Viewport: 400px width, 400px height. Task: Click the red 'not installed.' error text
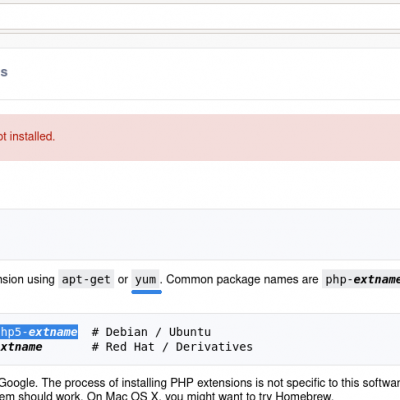pyautogui.click(x=27, y=137)
